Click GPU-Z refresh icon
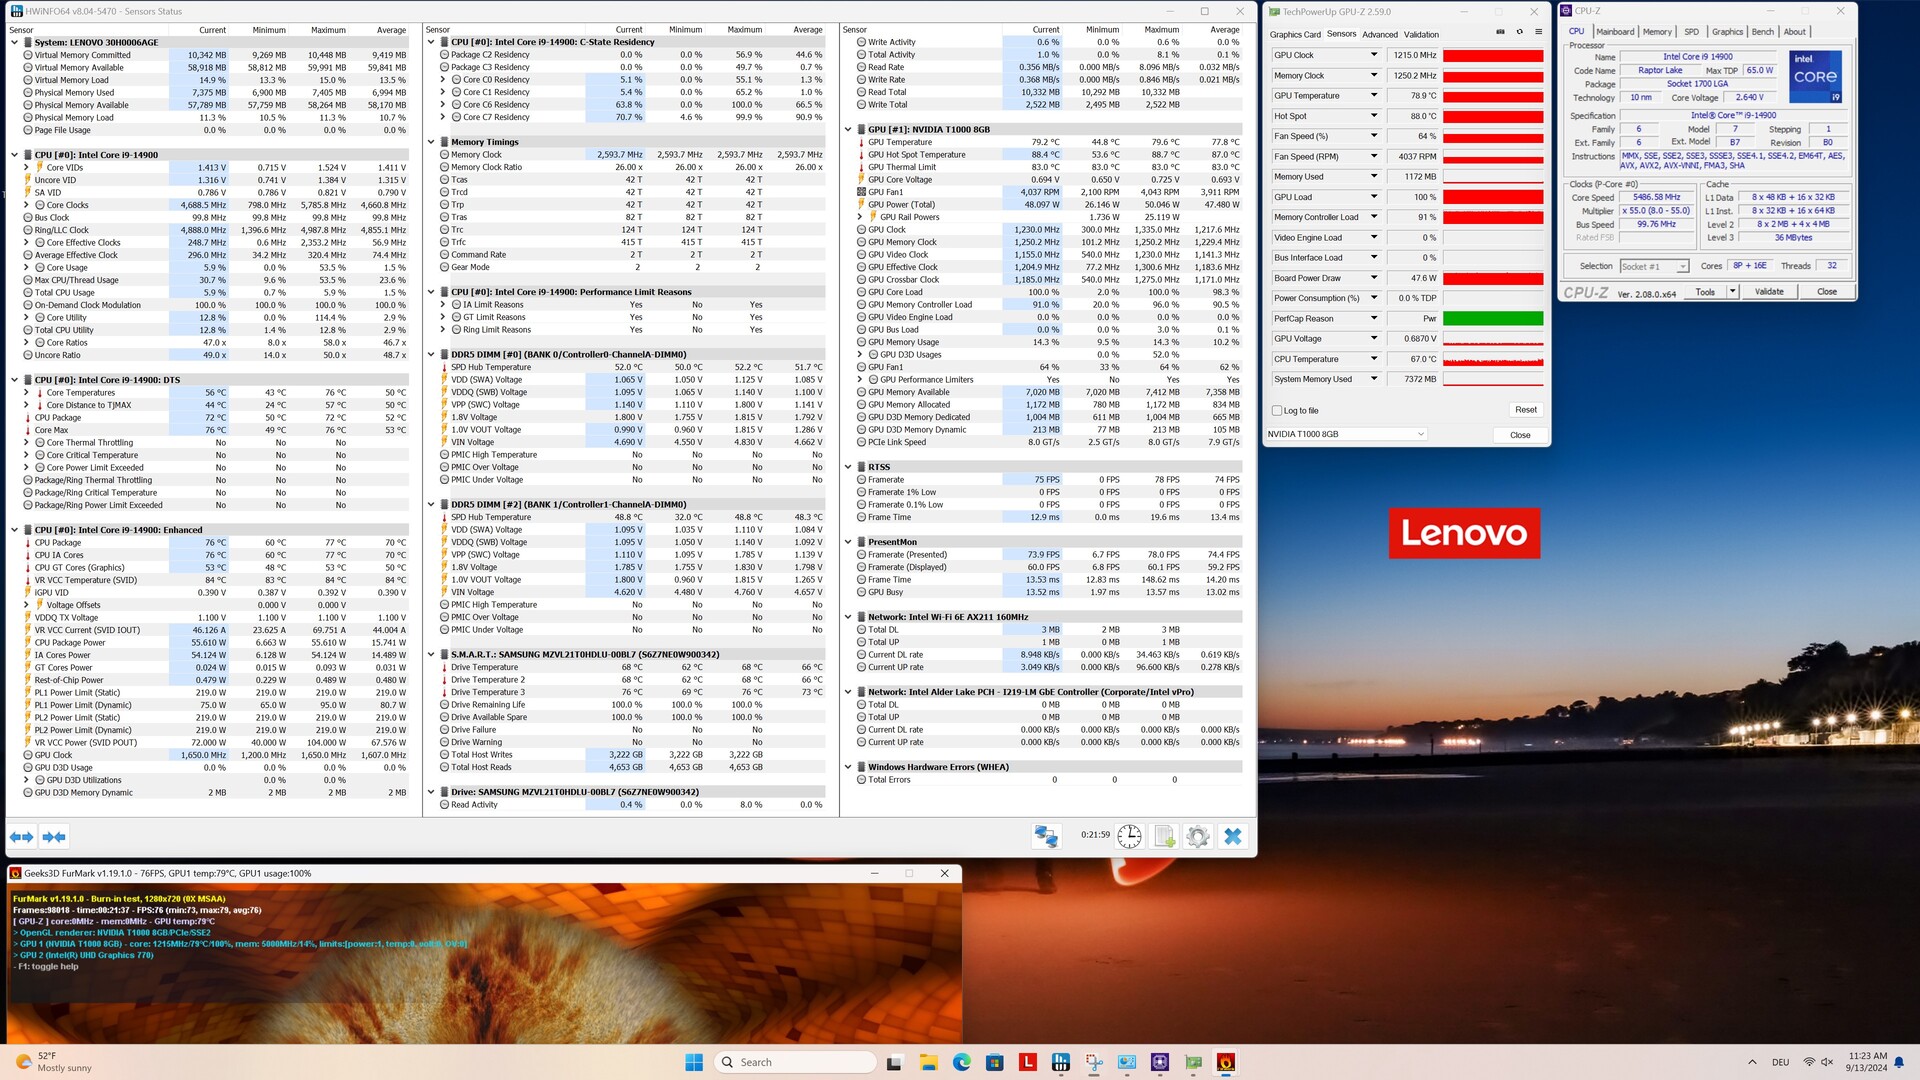Viewport: 1920px width, 1080px height. point(1519,32)
